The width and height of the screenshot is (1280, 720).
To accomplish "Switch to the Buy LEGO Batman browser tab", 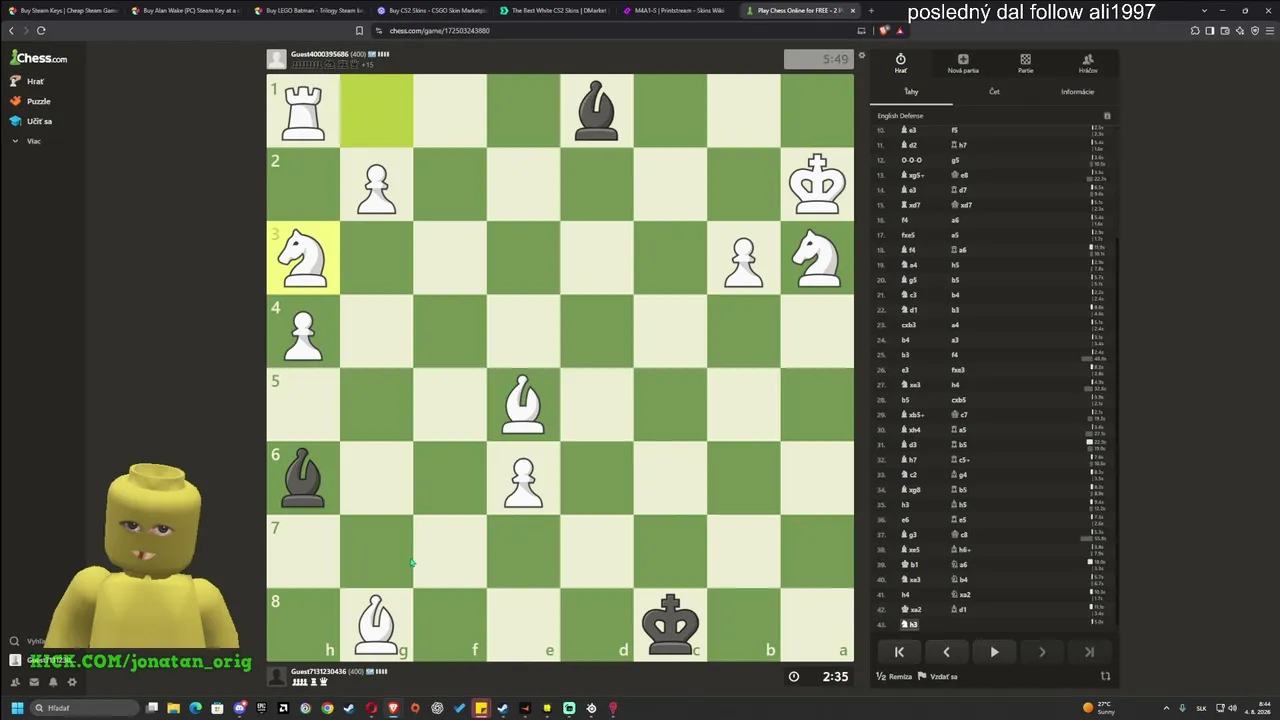I will coord(309,10).
